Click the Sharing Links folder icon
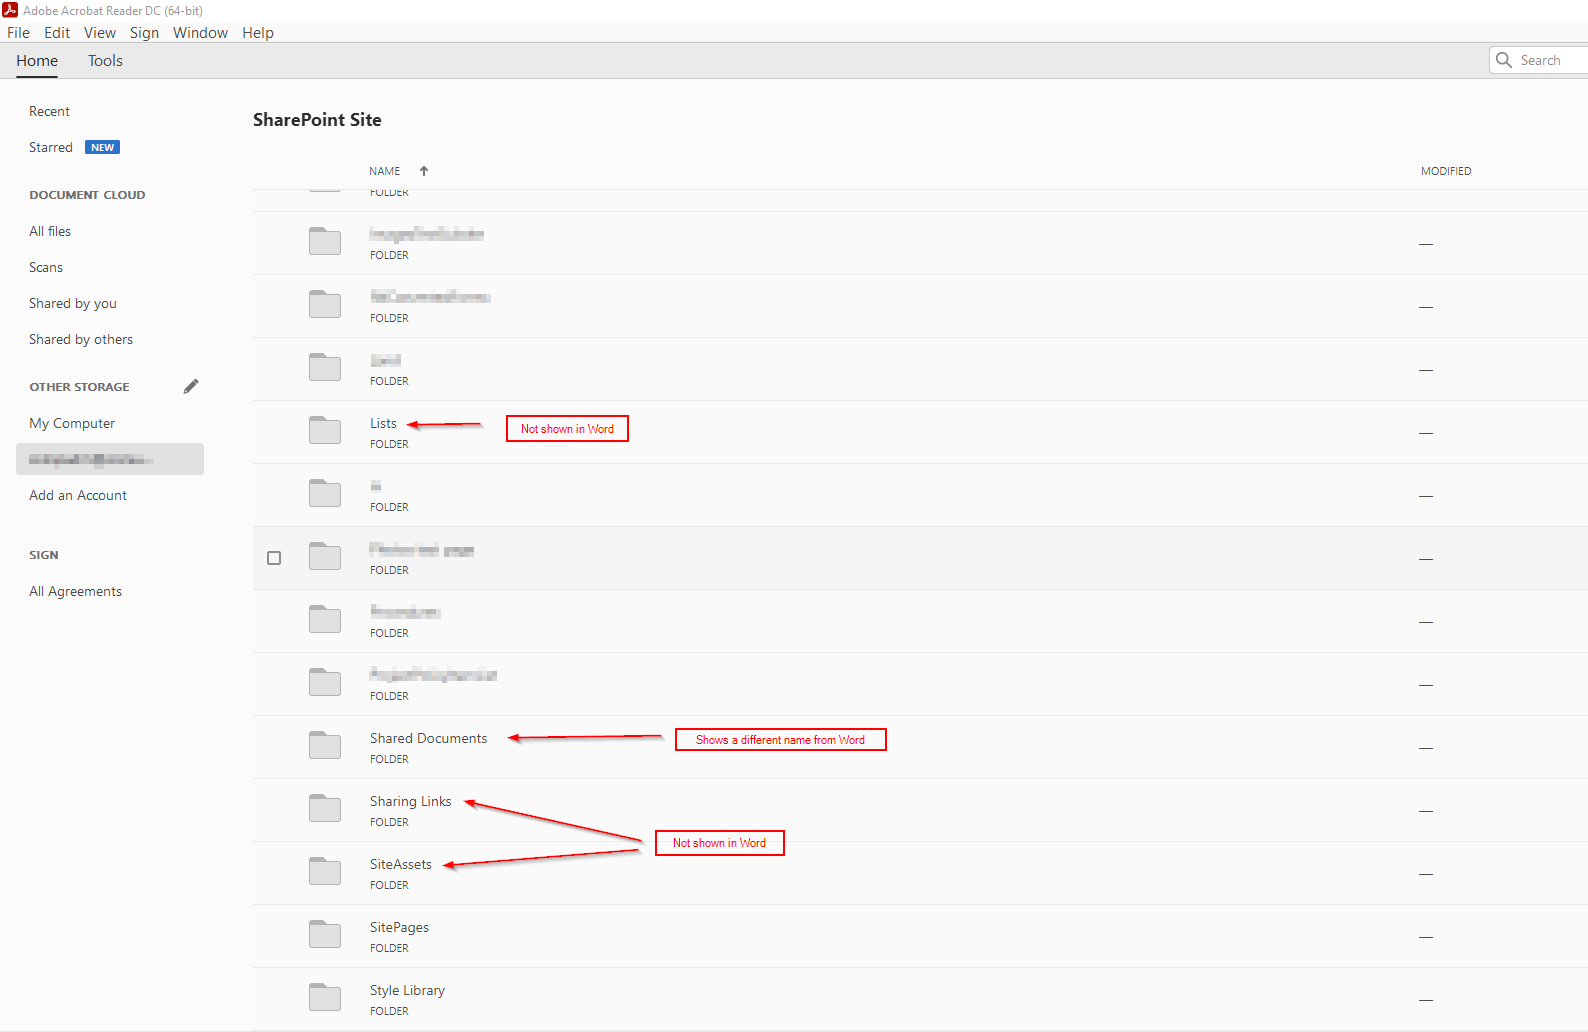Screen dimensions: 1588x1032 tap(325, 808)
